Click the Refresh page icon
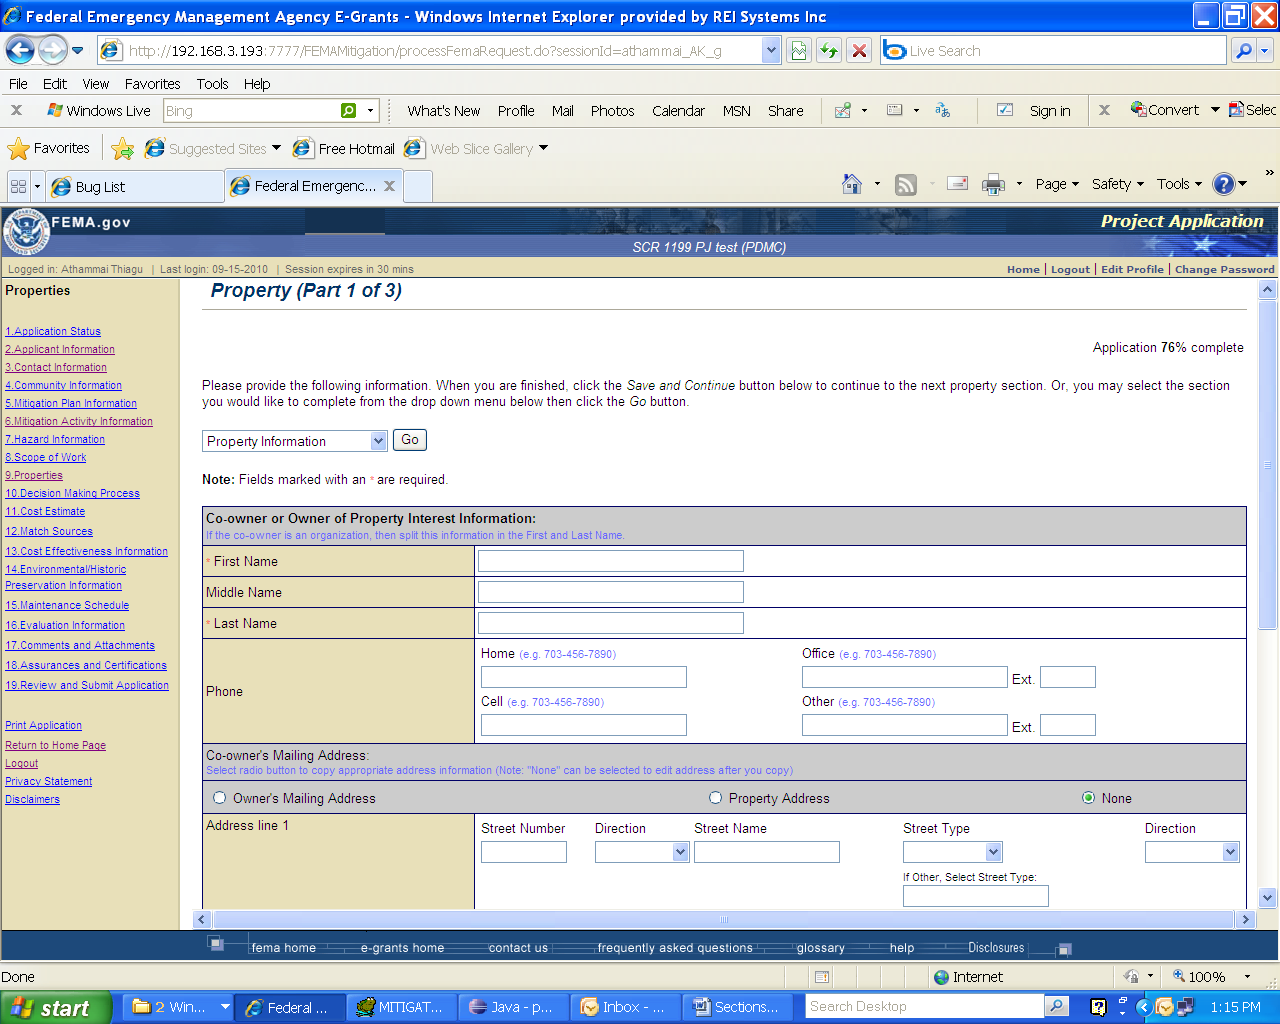This screenshot has width=1280, height=1024. coord(829,50)
